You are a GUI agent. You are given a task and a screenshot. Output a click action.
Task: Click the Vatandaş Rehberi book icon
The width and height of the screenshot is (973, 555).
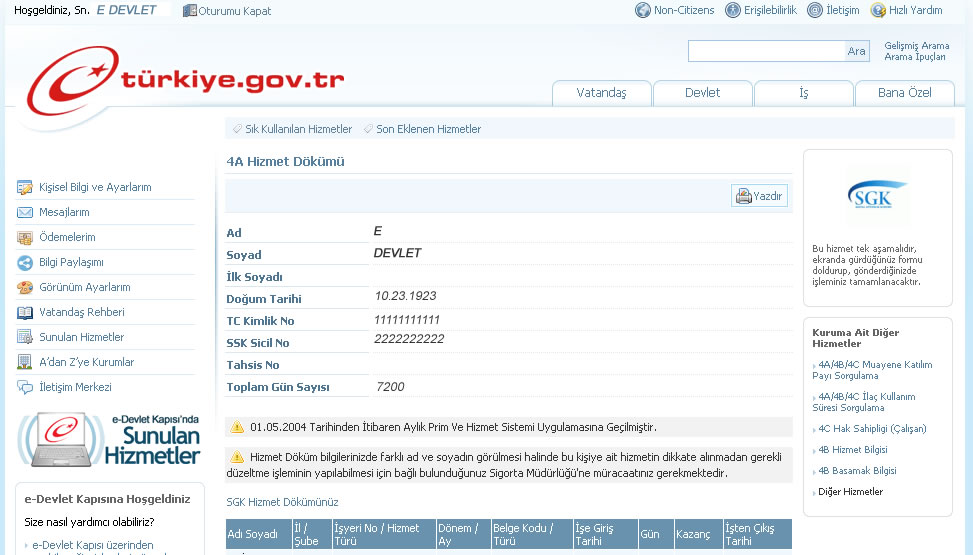click(x=25, y=313)
